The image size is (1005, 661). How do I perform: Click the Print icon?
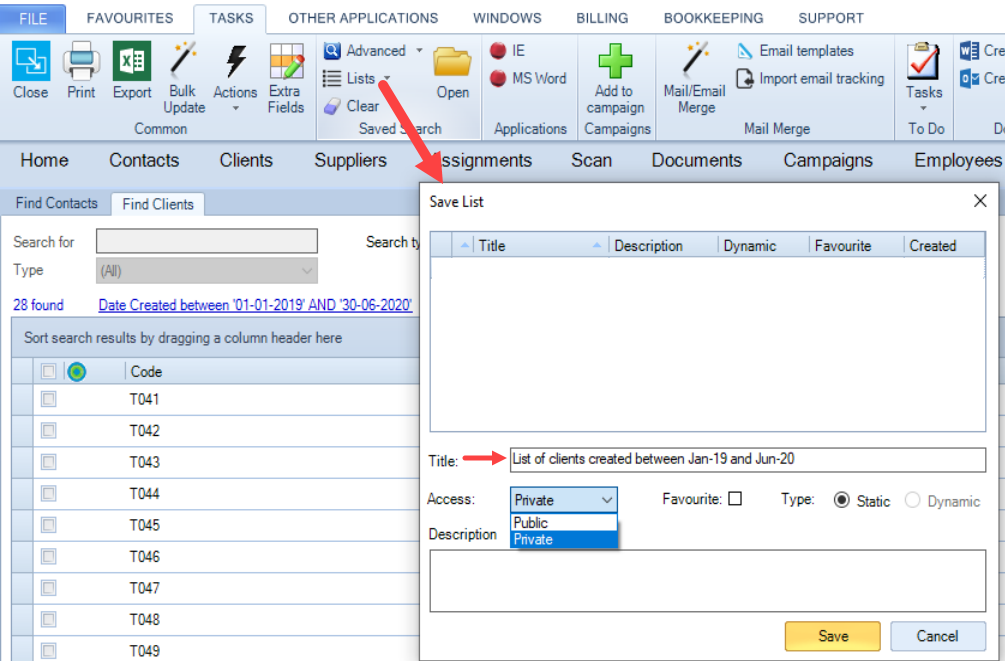coord(81,62)
